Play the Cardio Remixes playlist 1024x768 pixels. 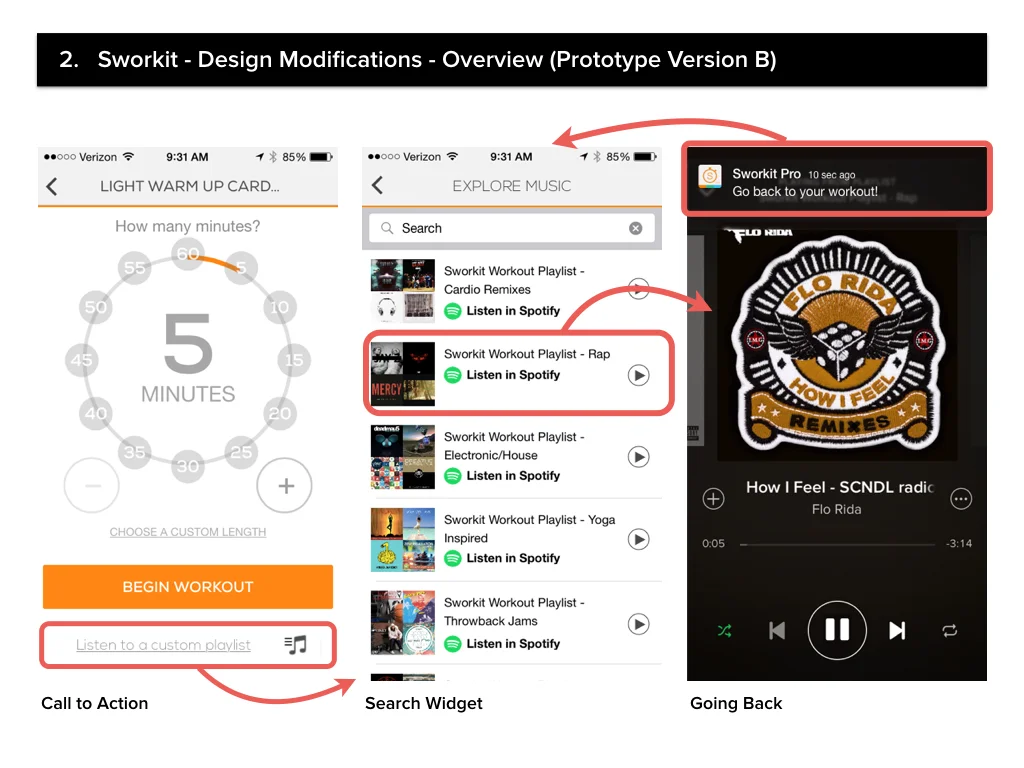[638, 289]
